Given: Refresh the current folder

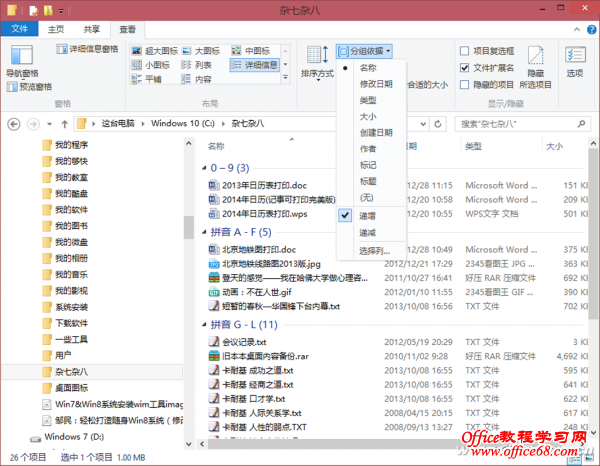Looking at the screenshot, I should point(438,124).
